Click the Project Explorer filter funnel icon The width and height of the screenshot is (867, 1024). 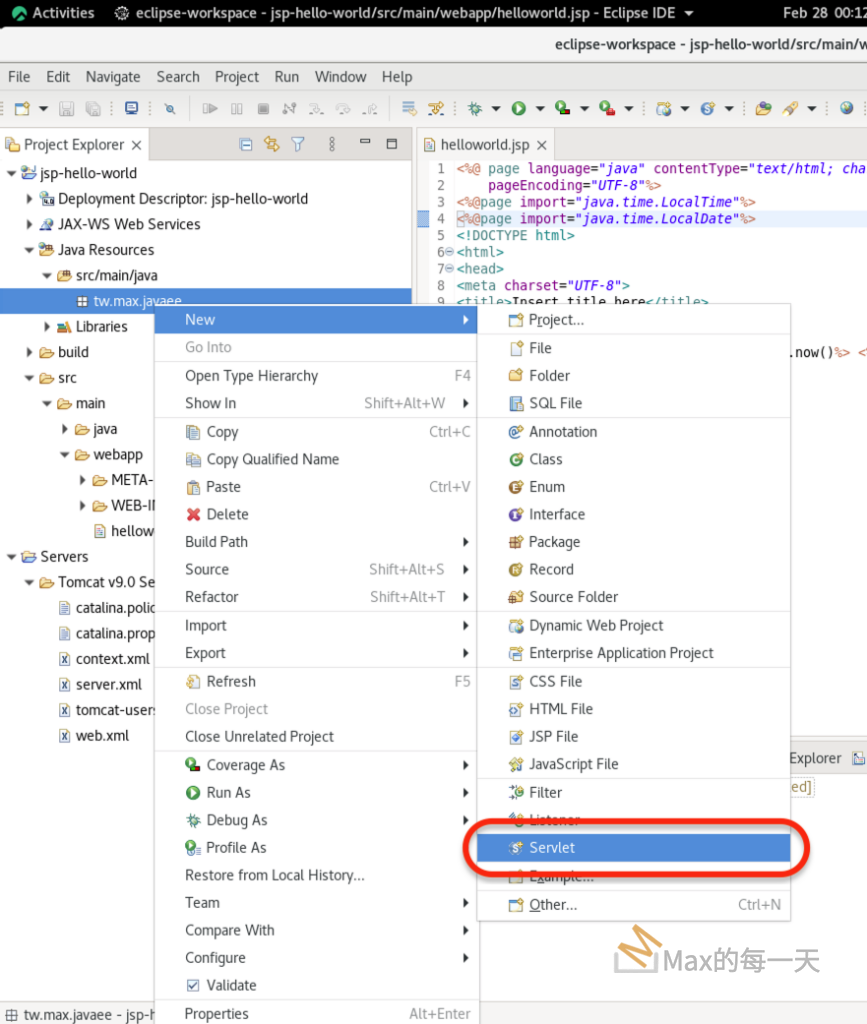coord(297,144)
